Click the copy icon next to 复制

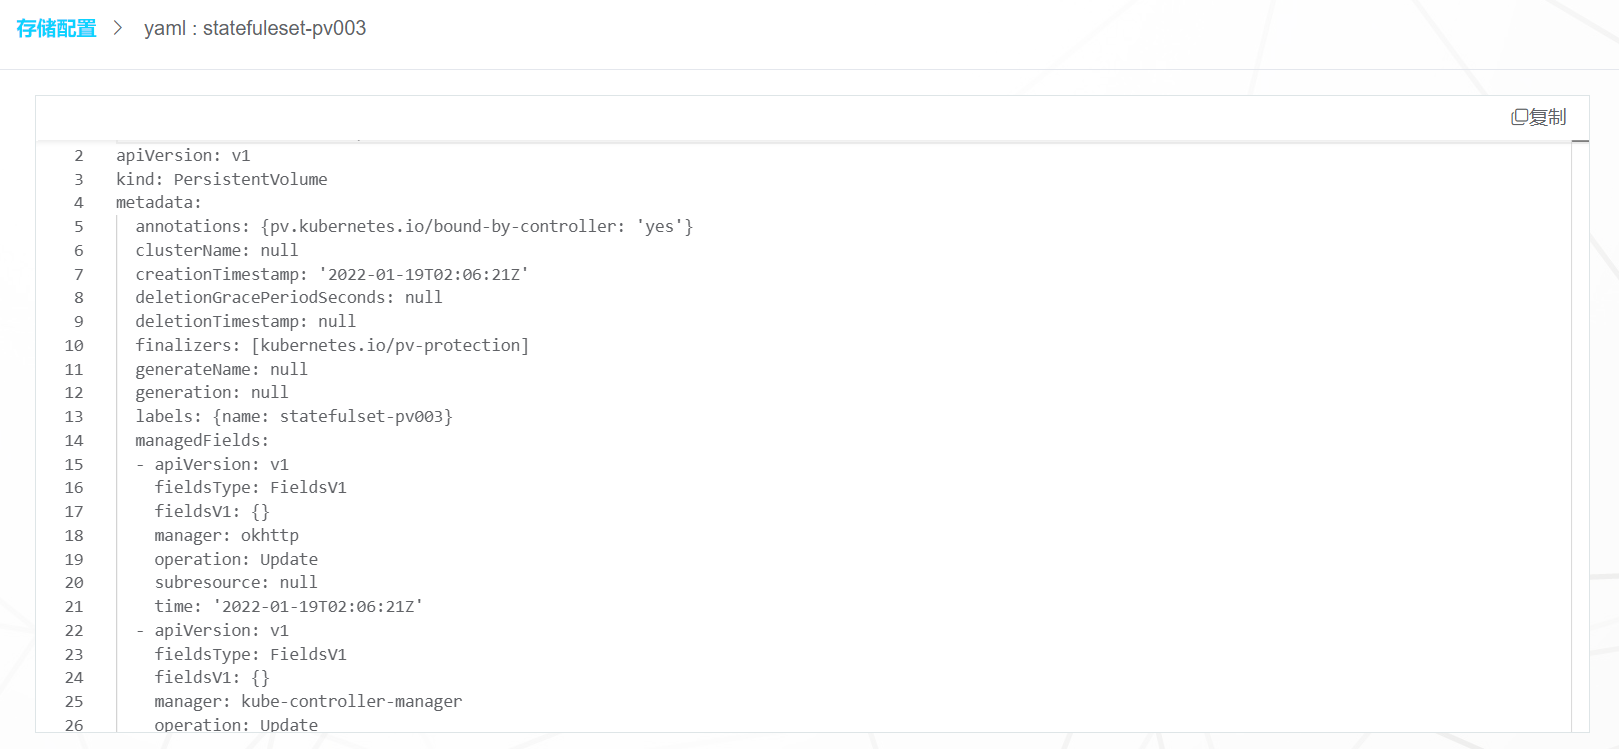(x=1519, y=118)
